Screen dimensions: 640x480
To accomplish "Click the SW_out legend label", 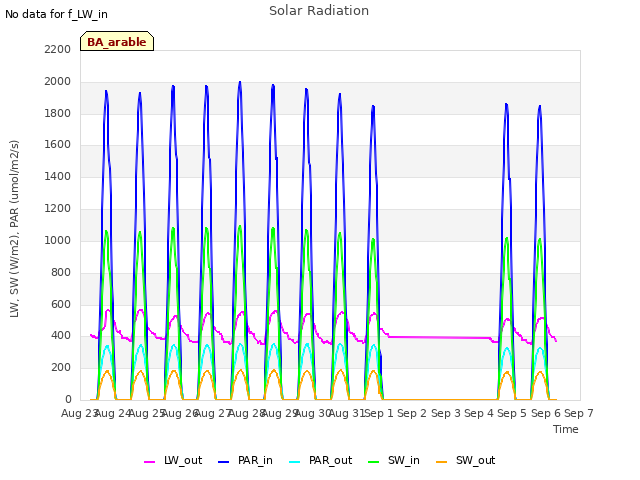I will point(476,460).
